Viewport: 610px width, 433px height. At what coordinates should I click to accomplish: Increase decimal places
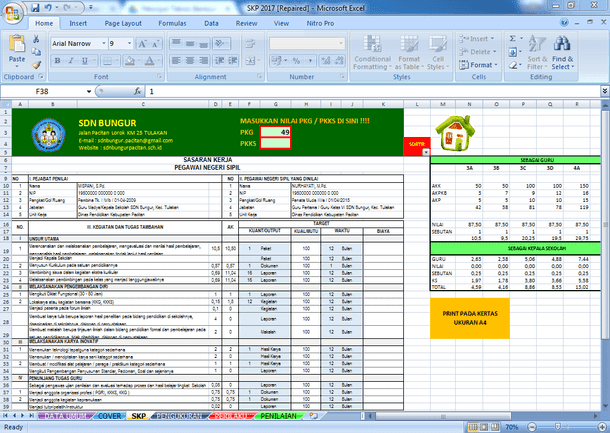[x=326, y=61]
